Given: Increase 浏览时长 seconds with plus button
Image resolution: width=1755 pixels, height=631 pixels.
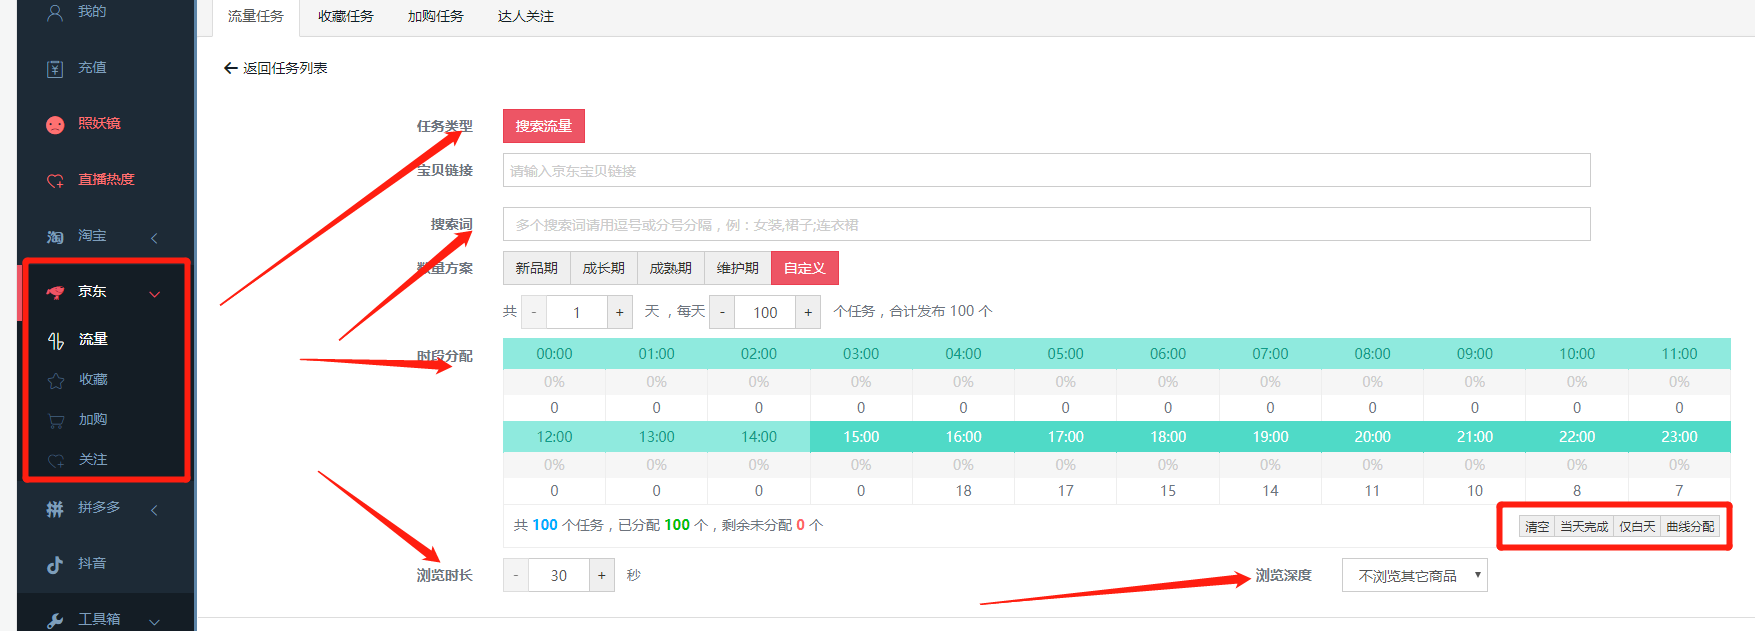Looking at the screenshot, I should tap(601, 575).
